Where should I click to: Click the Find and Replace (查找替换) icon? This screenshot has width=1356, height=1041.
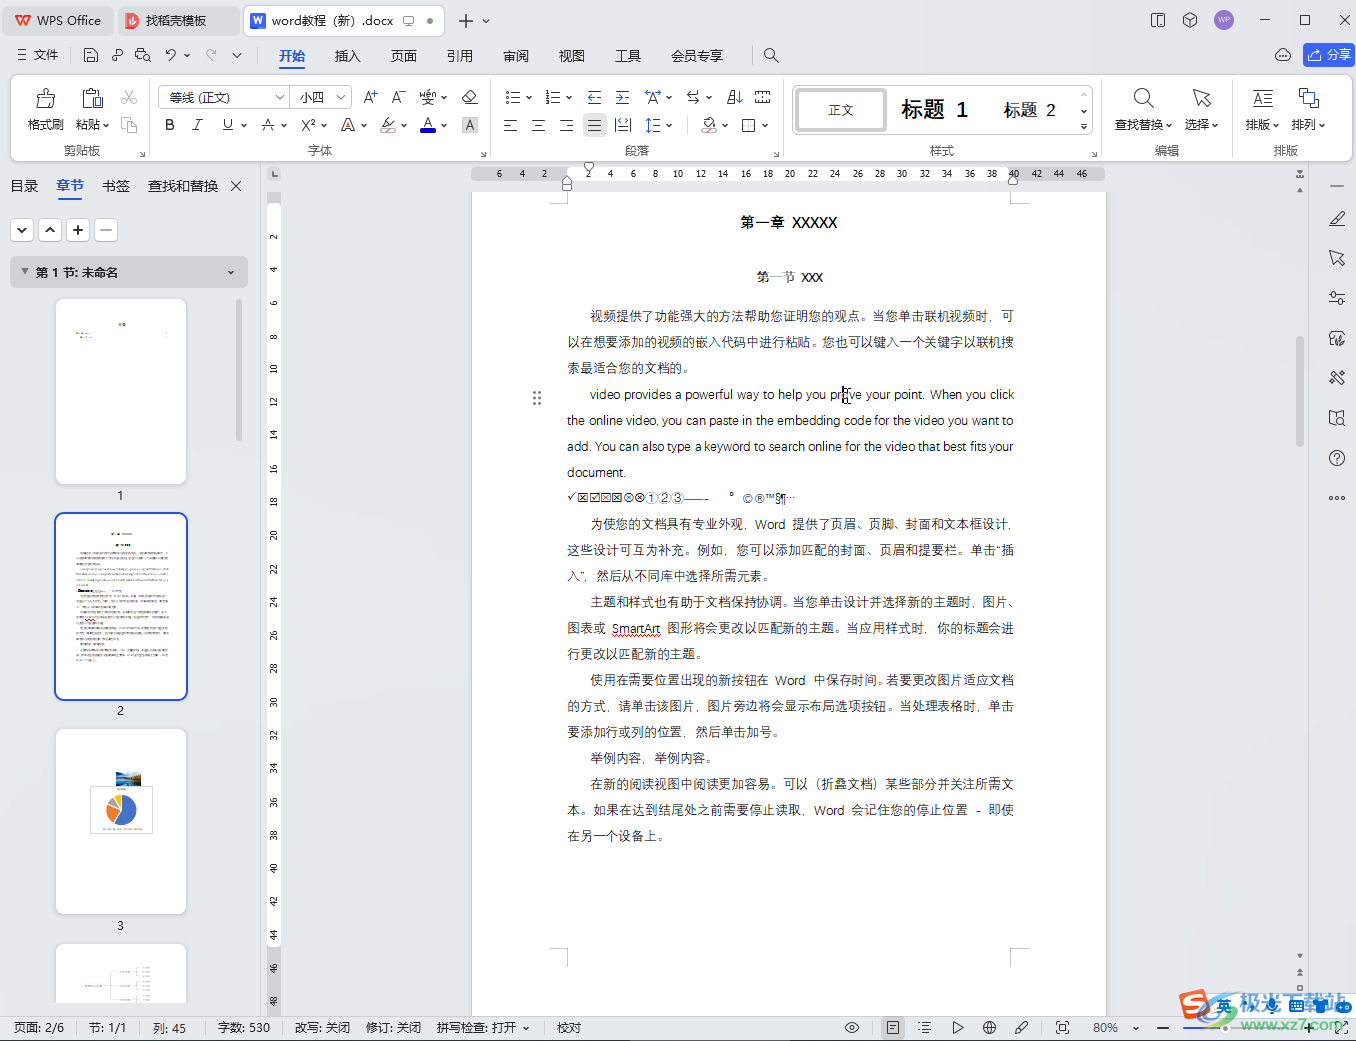coord(1143,98)
